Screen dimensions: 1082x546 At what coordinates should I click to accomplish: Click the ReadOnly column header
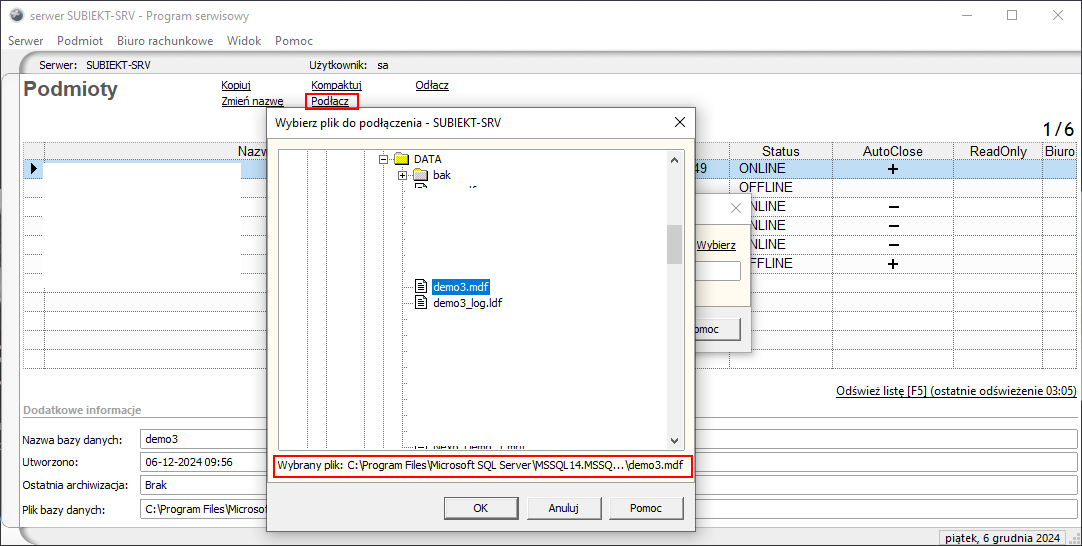[x=998, y=151]
